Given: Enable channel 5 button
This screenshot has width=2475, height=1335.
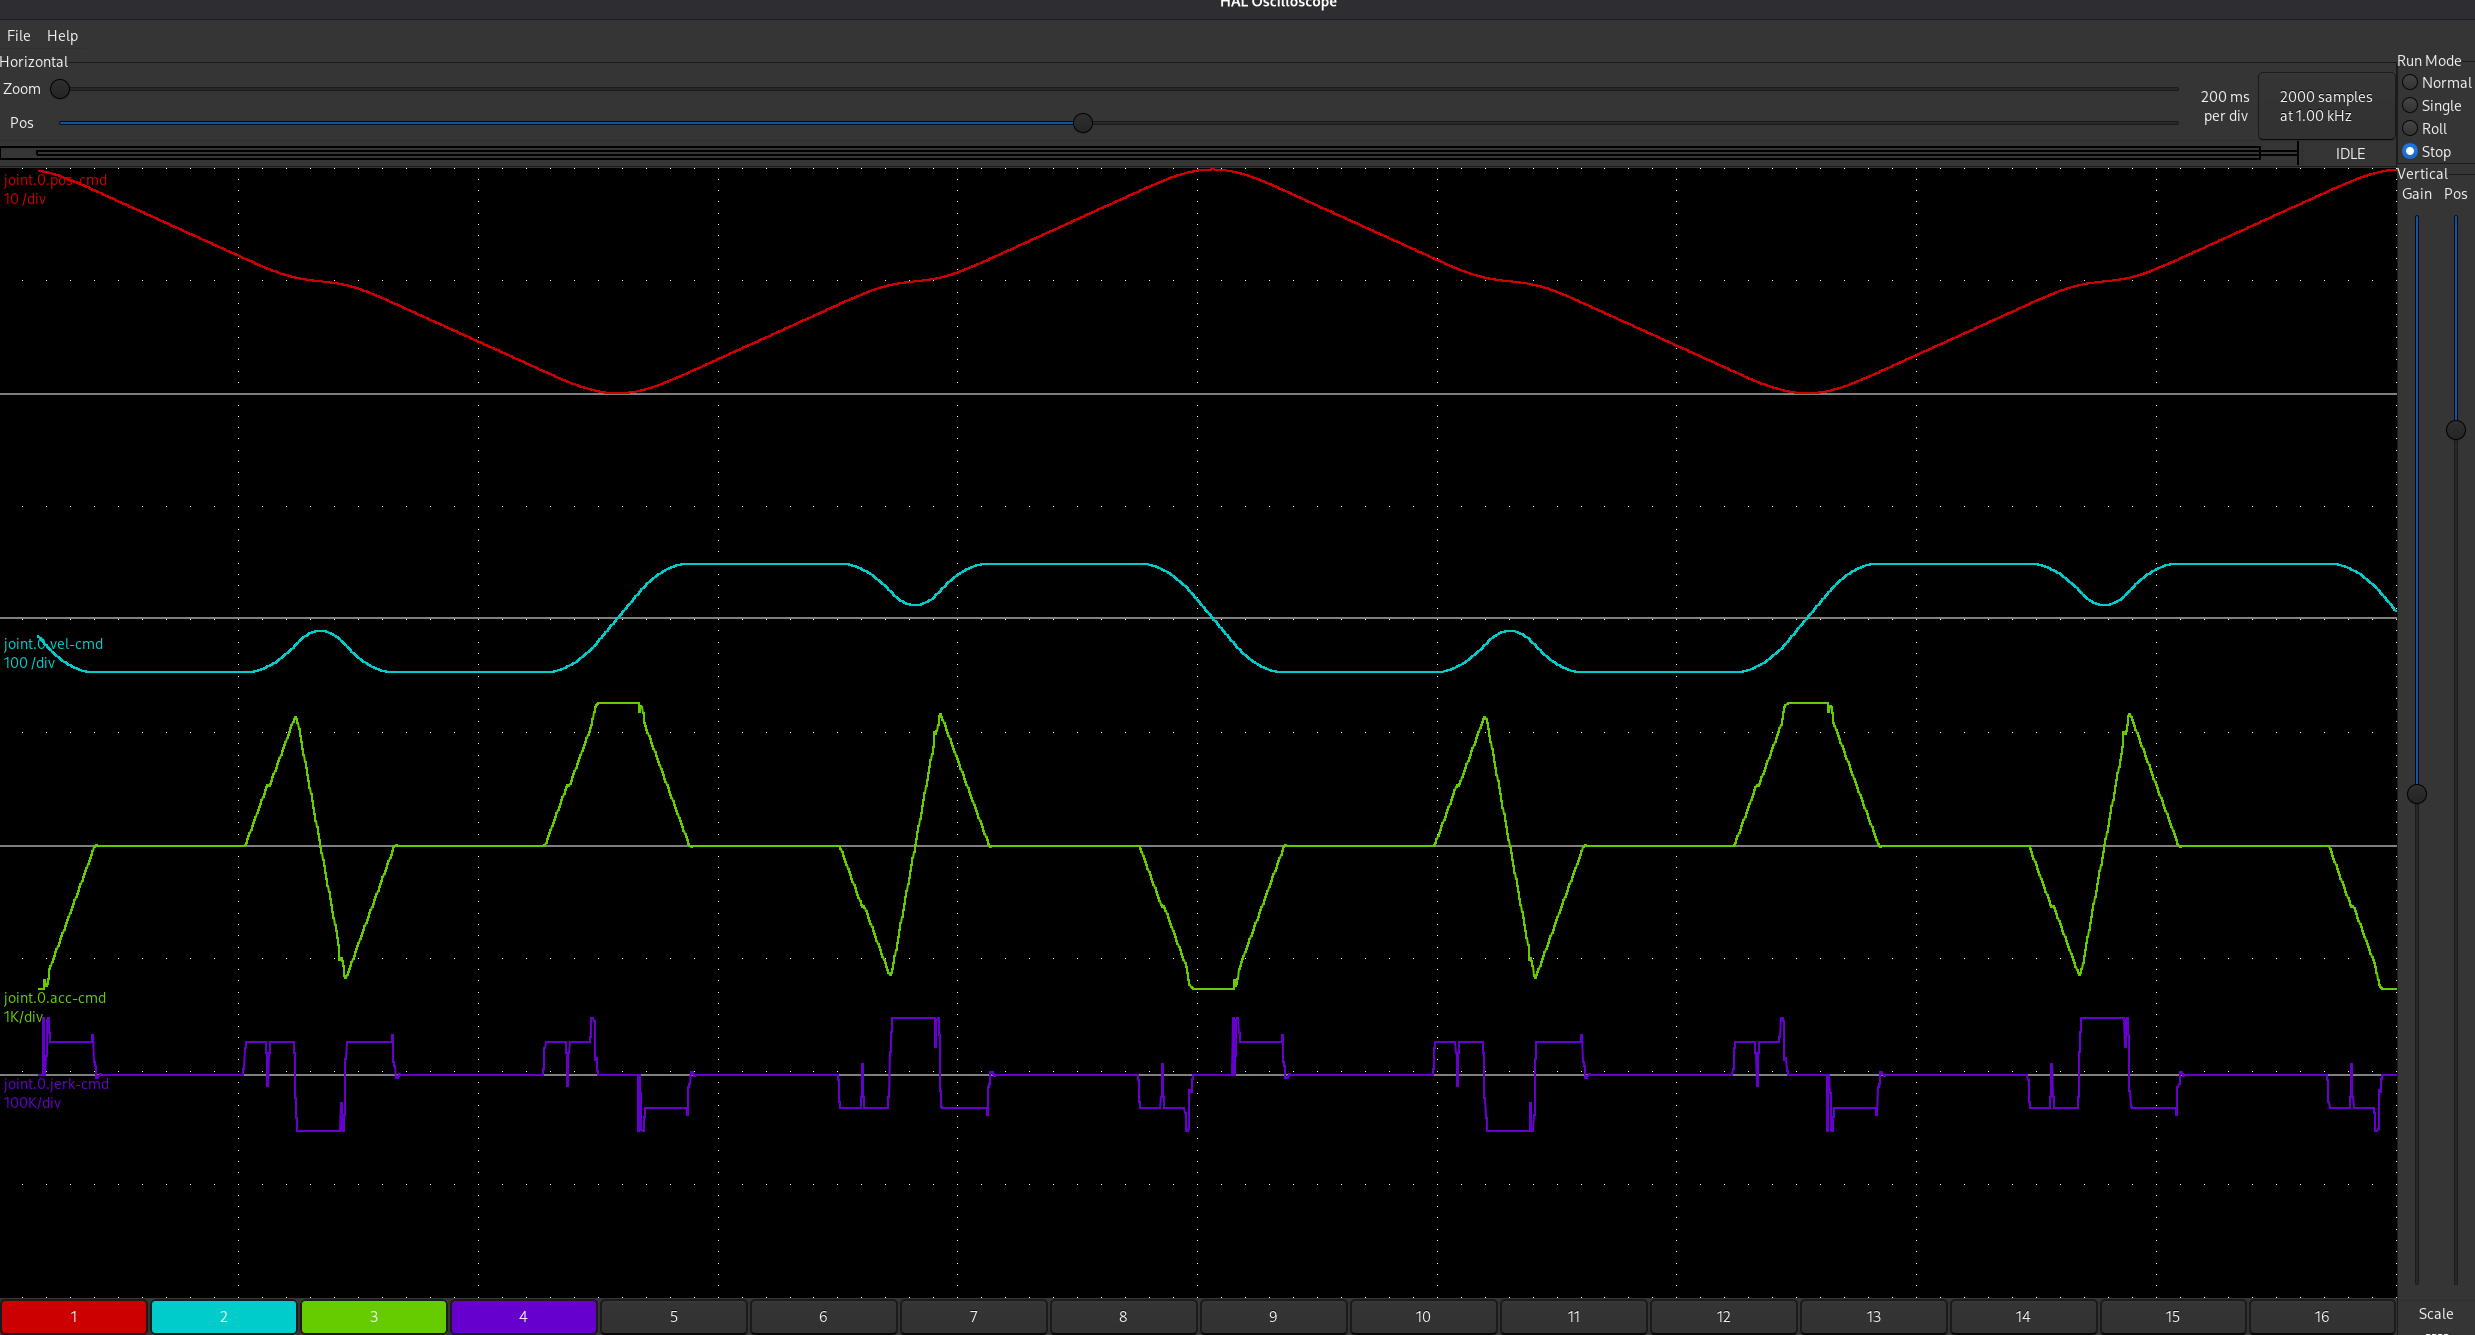Looking at the screenshot, I should click(673, 1316).
